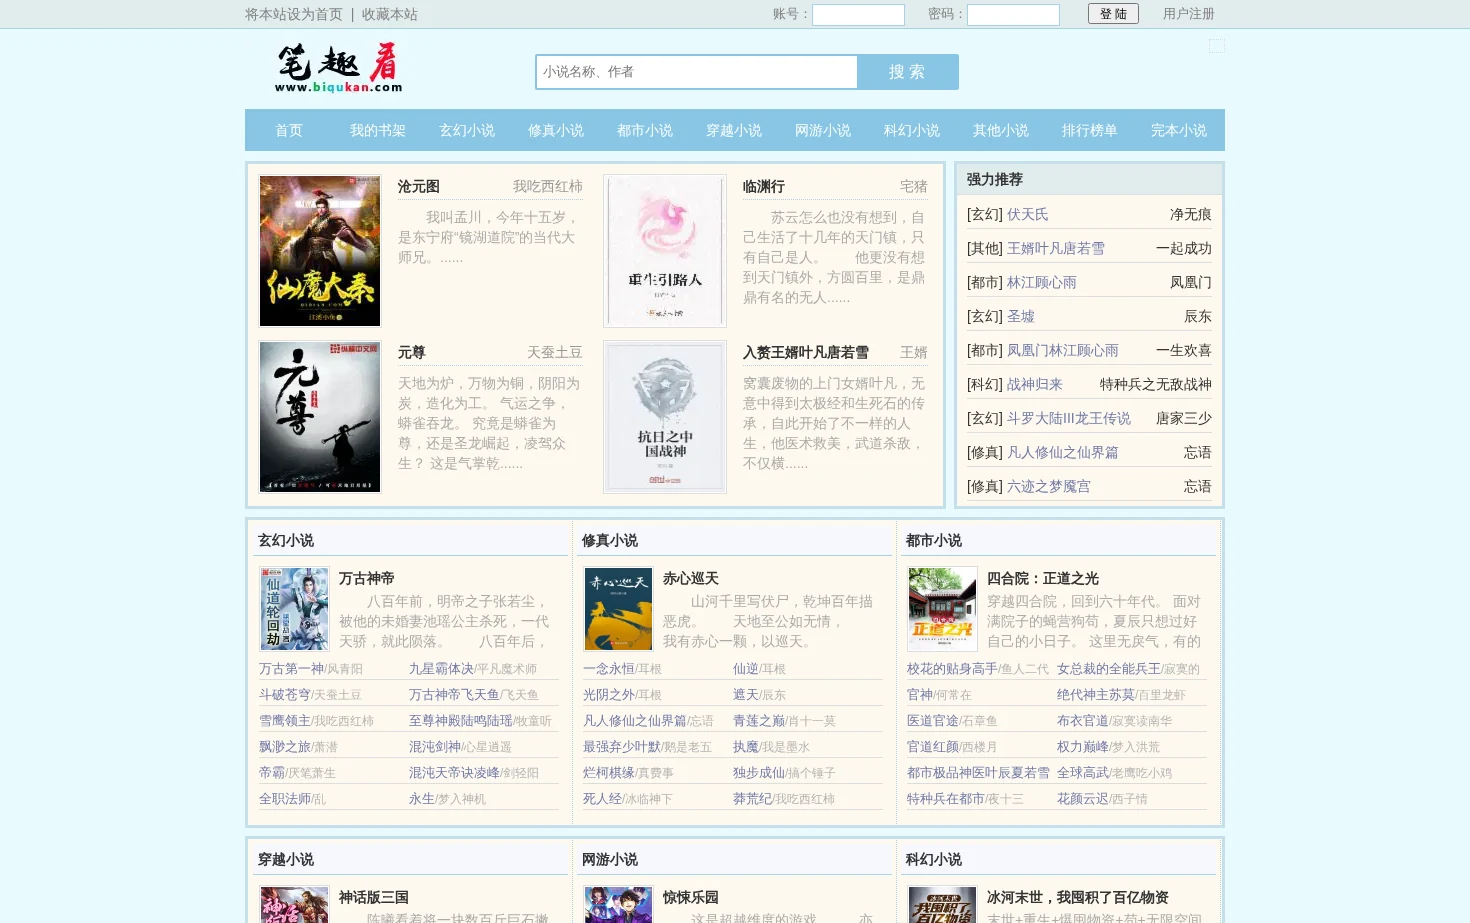Open the 赤心巡天 cover thumbnail
Image resolution: width=1470 pixels, height=923 pixels.
[x=618, y=609]
